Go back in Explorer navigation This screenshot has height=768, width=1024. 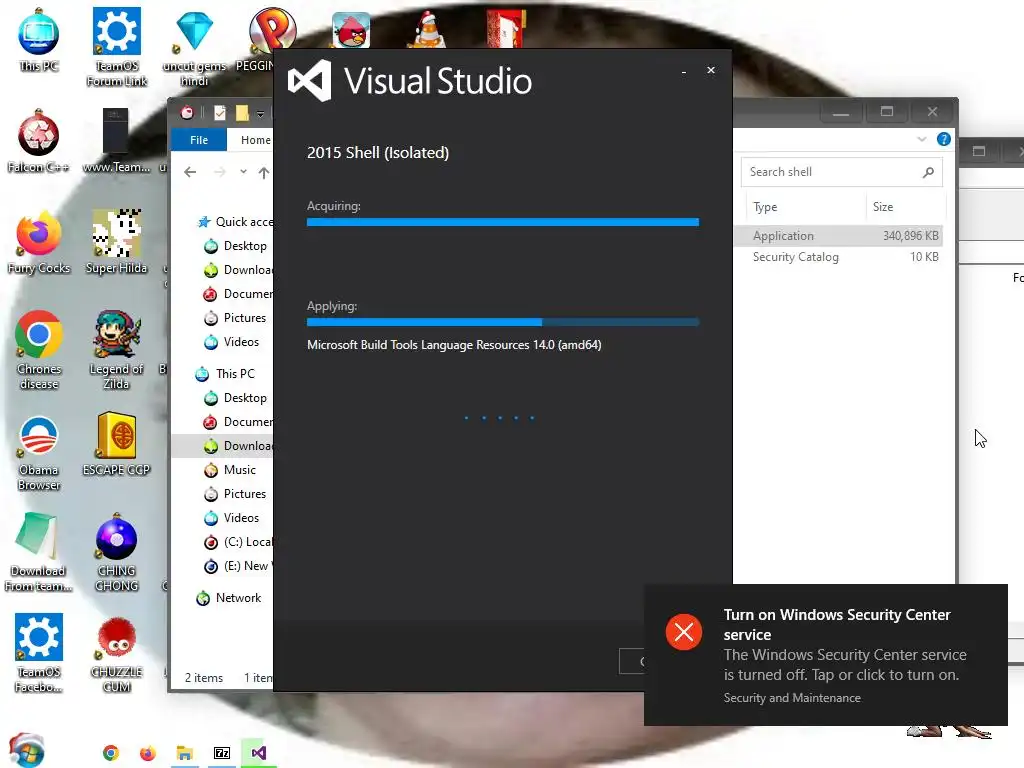(190, 172)
